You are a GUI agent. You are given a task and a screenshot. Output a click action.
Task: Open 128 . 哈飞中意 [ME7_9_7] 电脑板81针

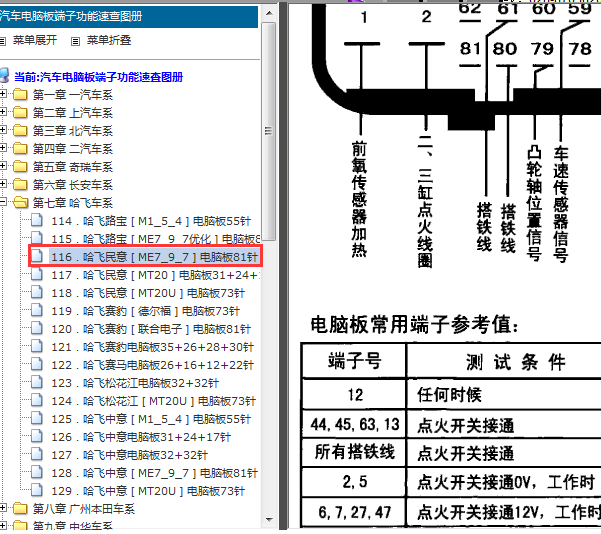(x=154, y=473)
